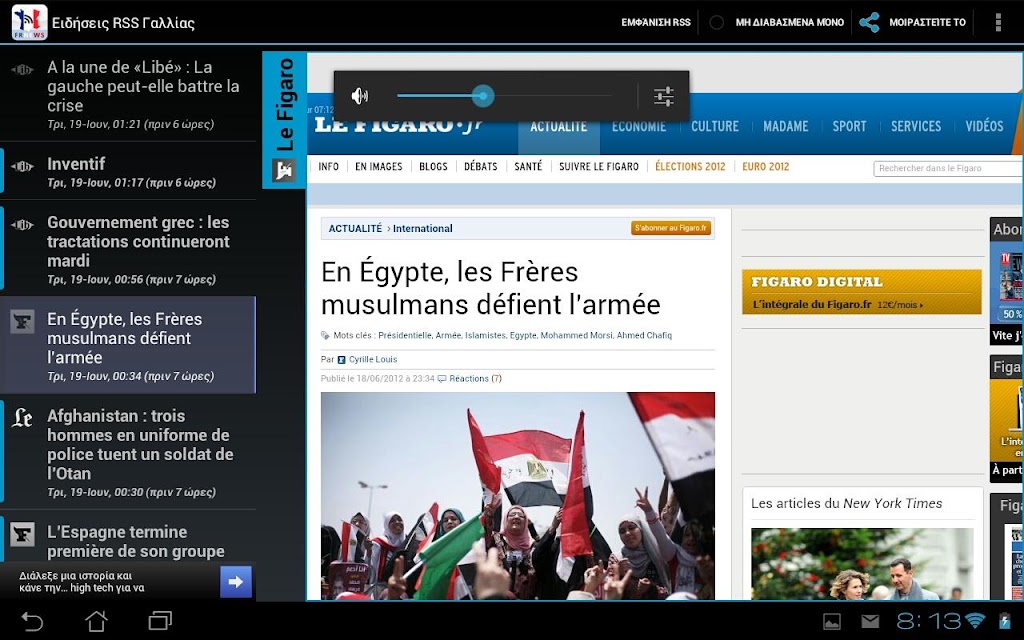Select story 'En Égypte, les Frères musulmans'
The image size is (1024, 640).
pyautogui.click(x=128, y=345)
